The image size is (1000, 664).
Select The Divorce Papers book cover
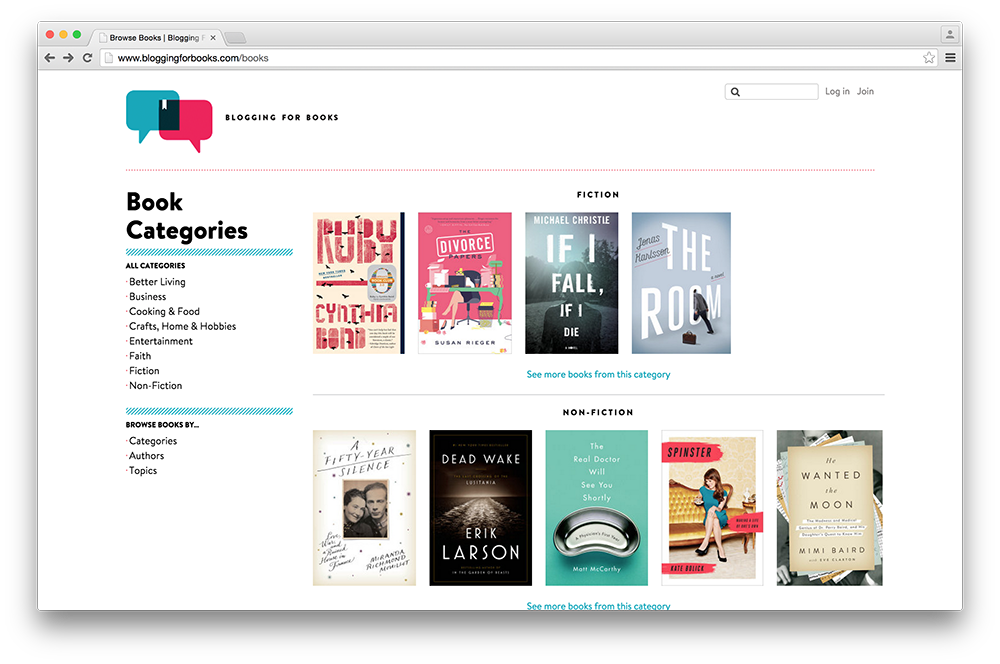[465, 283]
